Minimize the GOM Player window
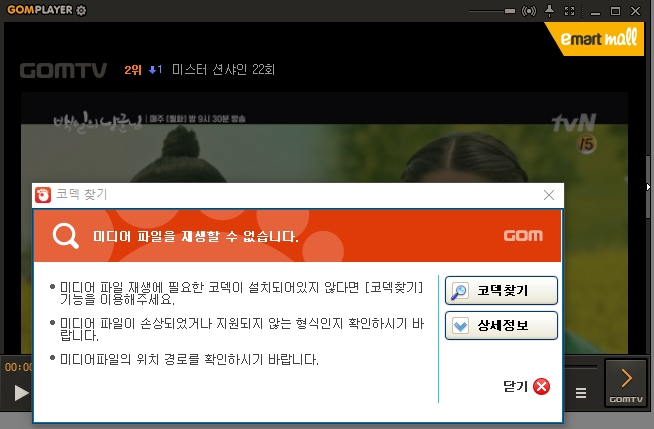The height and width of the screenshot is (429, 654). coord(596,12)
